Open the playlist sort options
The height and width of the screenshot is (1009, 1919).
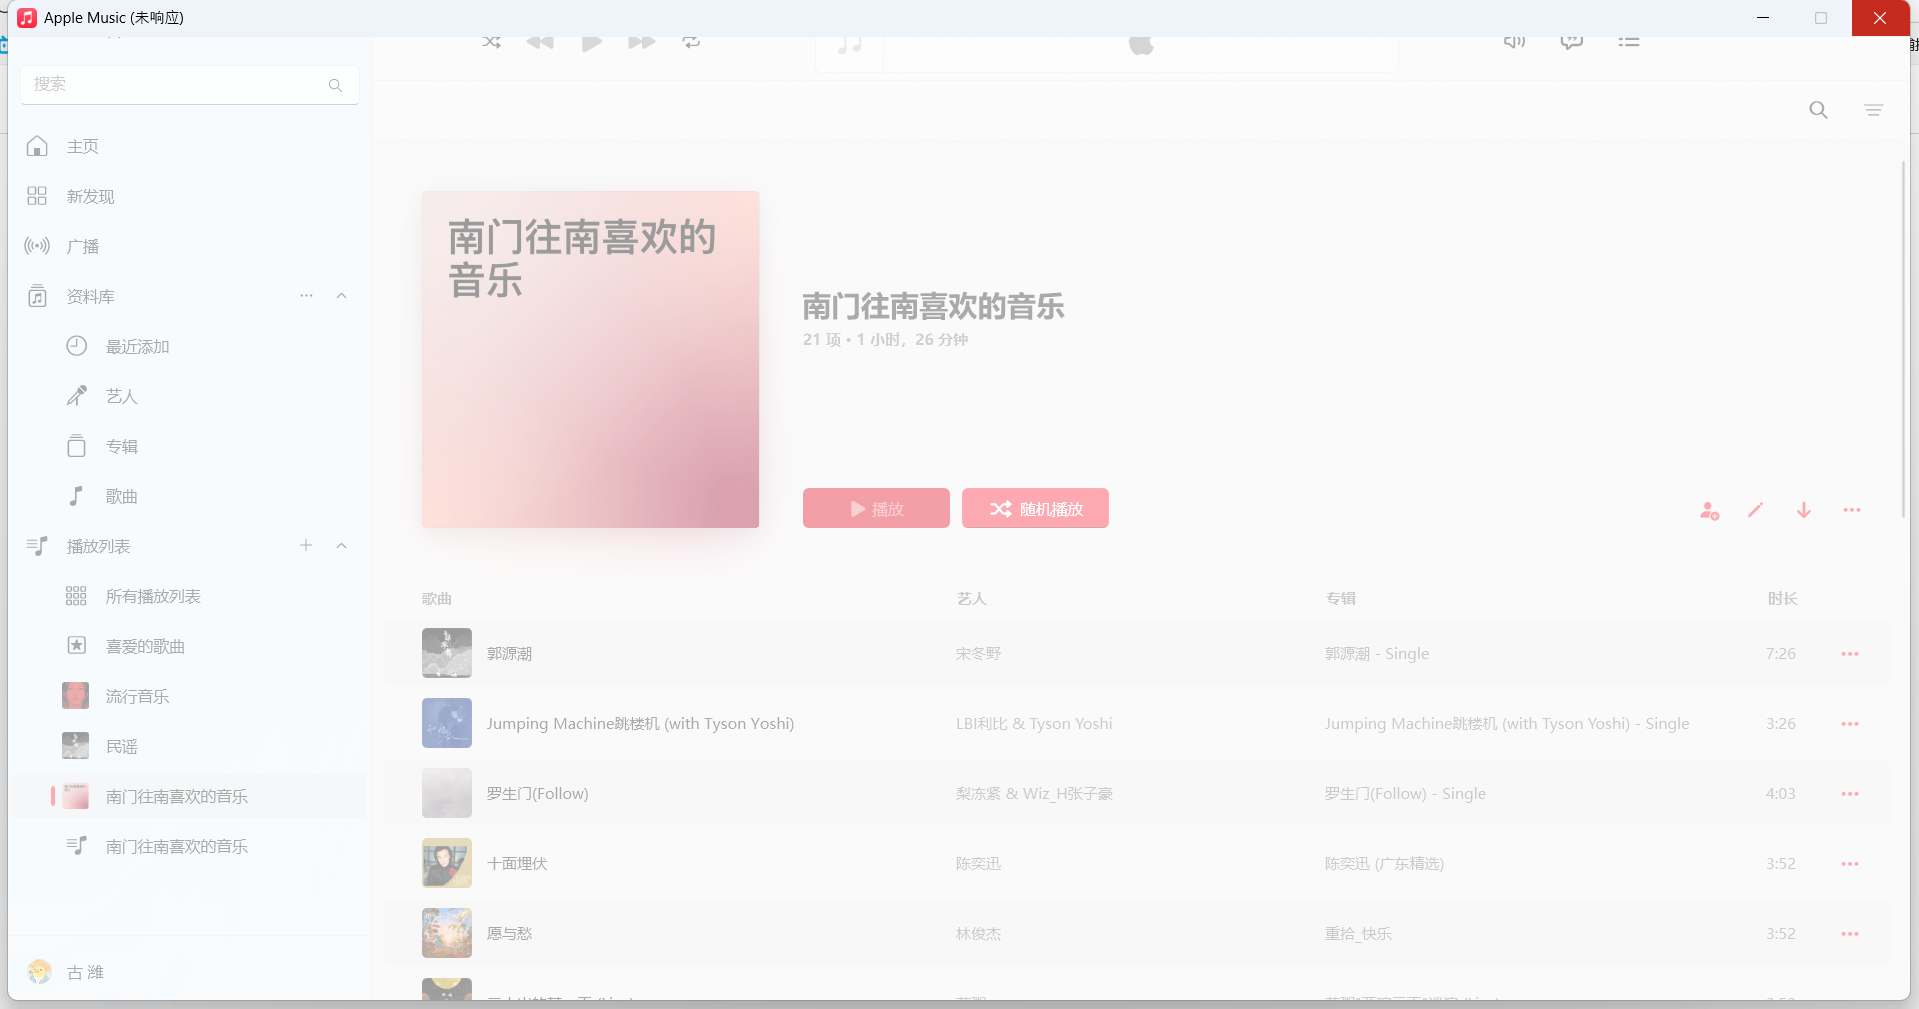pyautogui.click(x=1874, y=110)
